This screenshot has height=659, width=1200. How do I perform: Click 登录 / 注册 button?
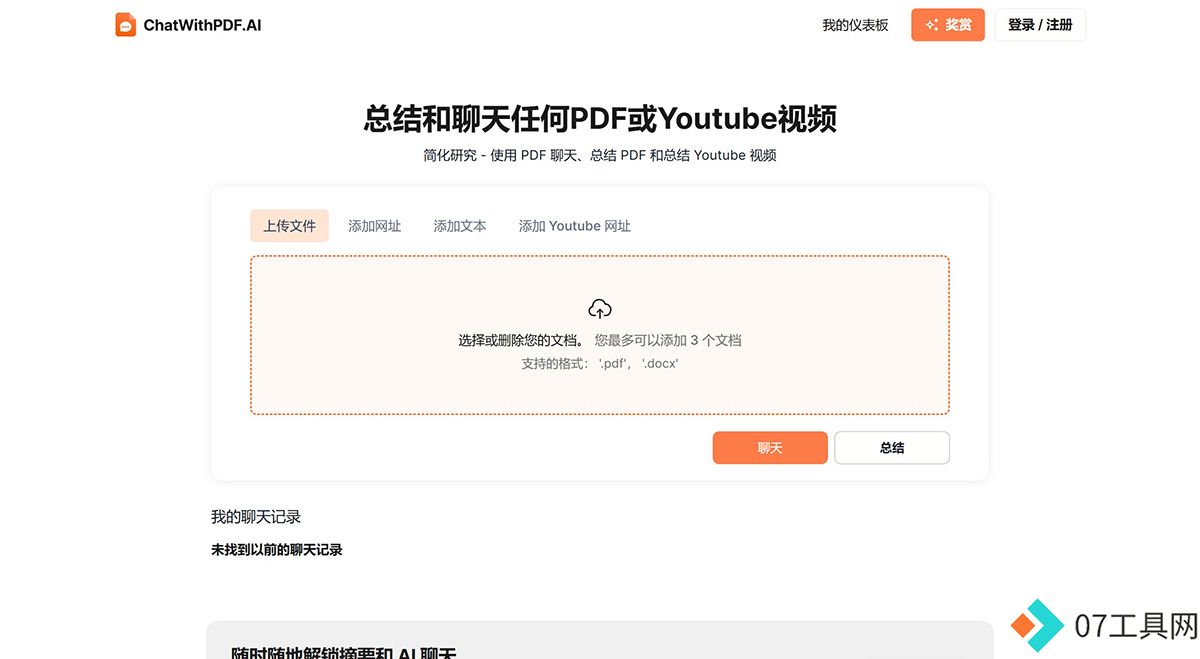tap(1040, 25)
